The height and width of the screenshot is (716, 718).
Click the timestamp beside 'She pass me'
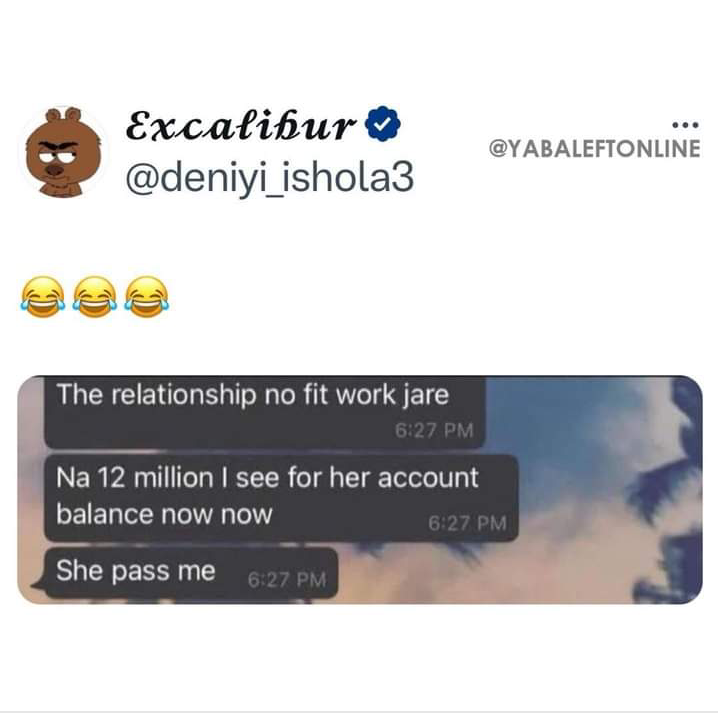[x=287, y=580]
